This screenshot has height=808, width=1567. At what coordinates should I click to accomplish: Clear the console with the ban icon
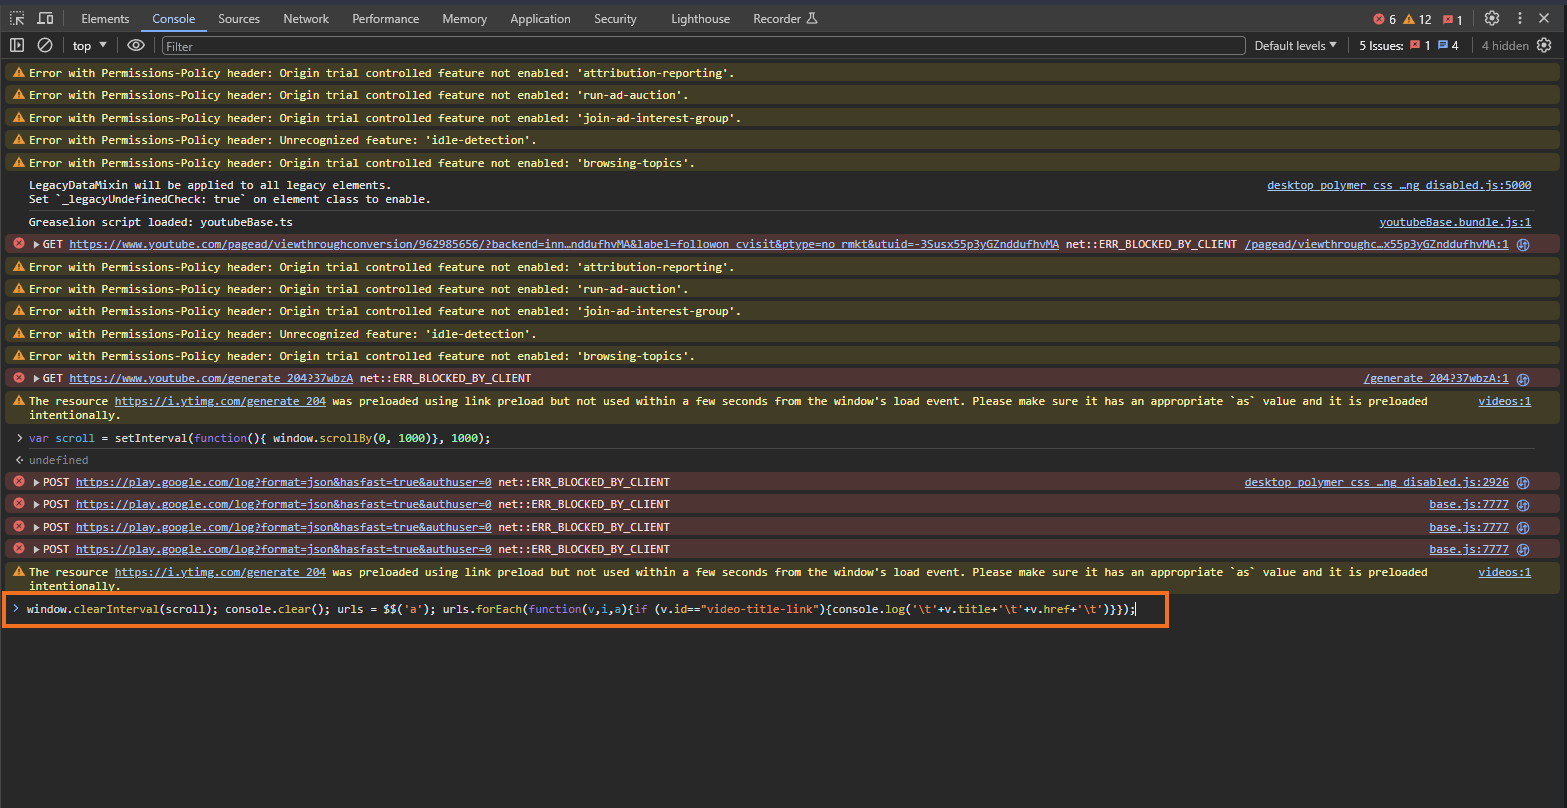[x=45, y=45]
